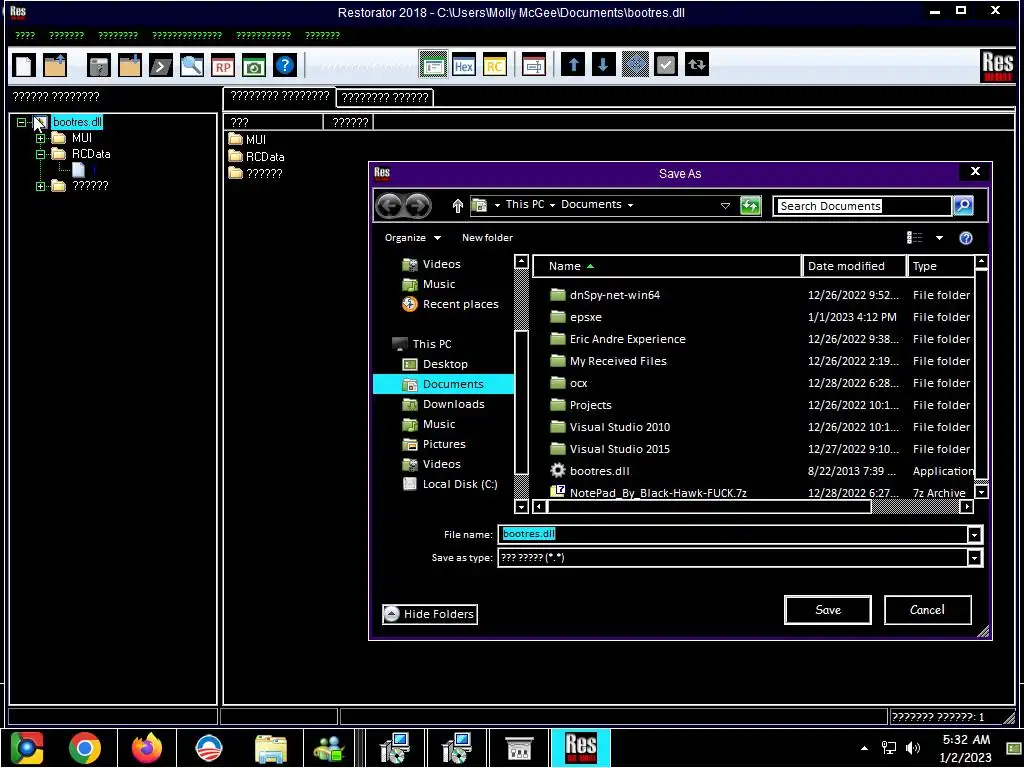
Task: Click the Forward arrow in Save As dialog
Action: coord(417,206)
